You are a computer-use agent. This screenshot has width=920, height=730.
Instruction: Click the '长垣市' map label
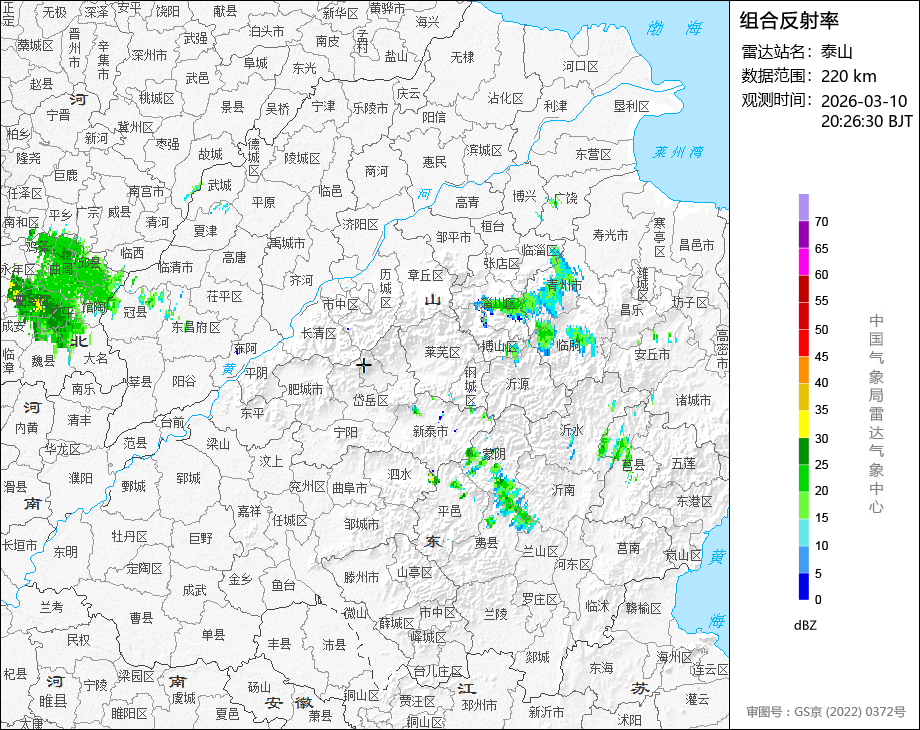click(19, 545)
